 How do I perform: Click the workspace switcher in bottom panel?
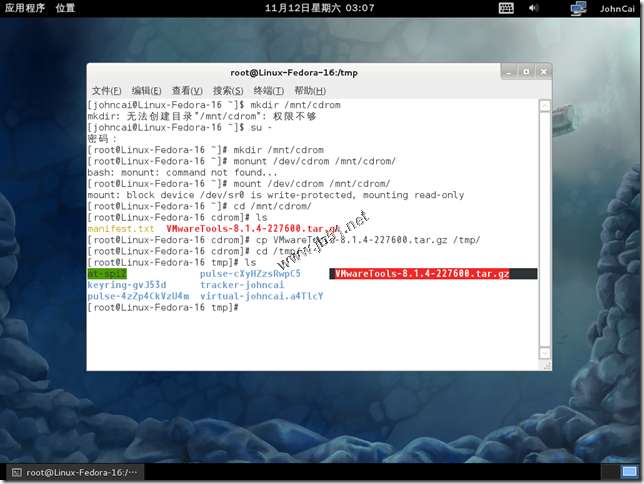click(x=620, y=472)
